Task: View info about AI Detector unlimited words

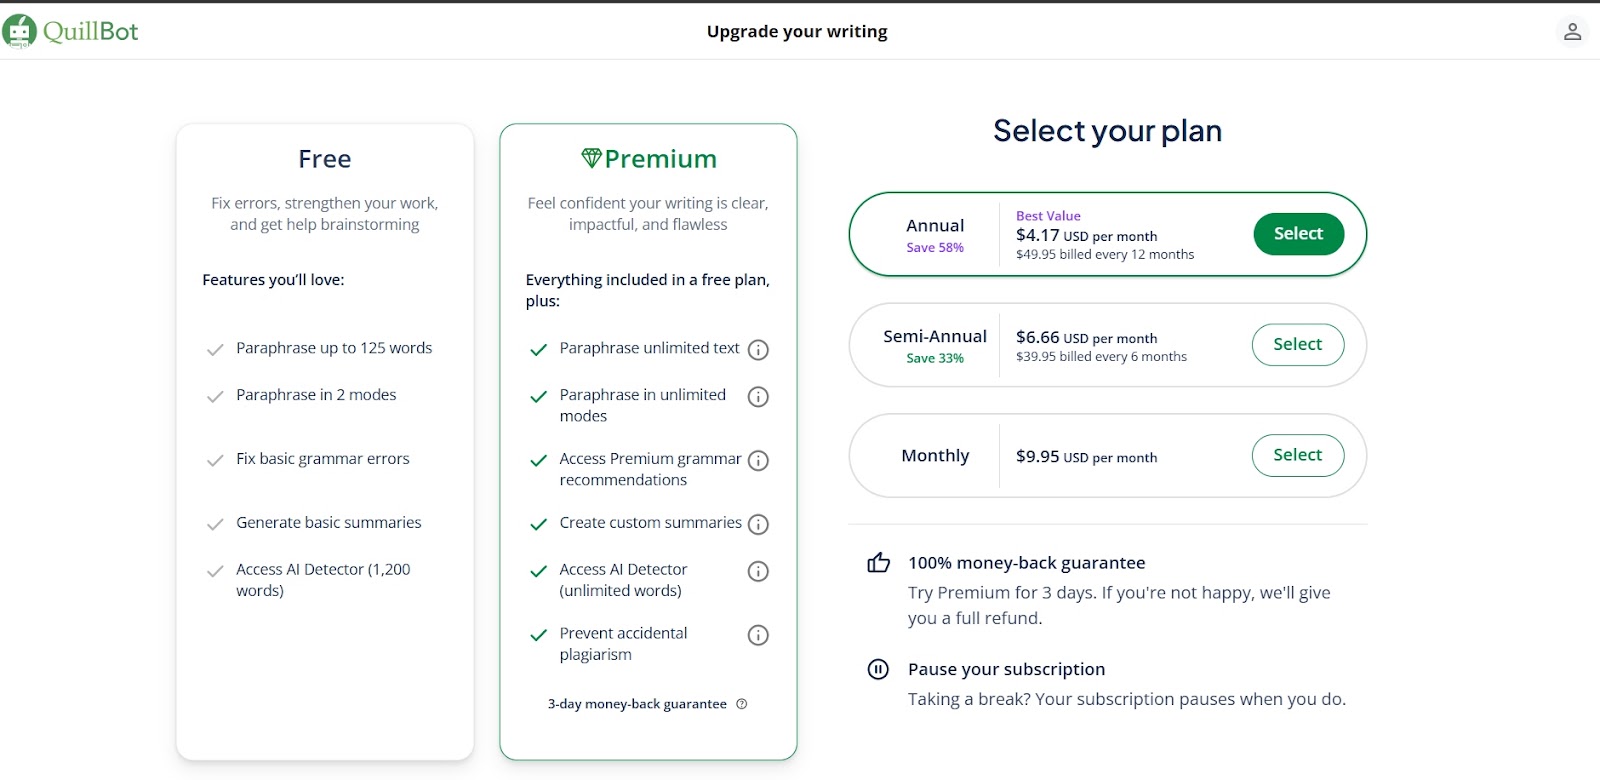Action: [x=758, y=571]
